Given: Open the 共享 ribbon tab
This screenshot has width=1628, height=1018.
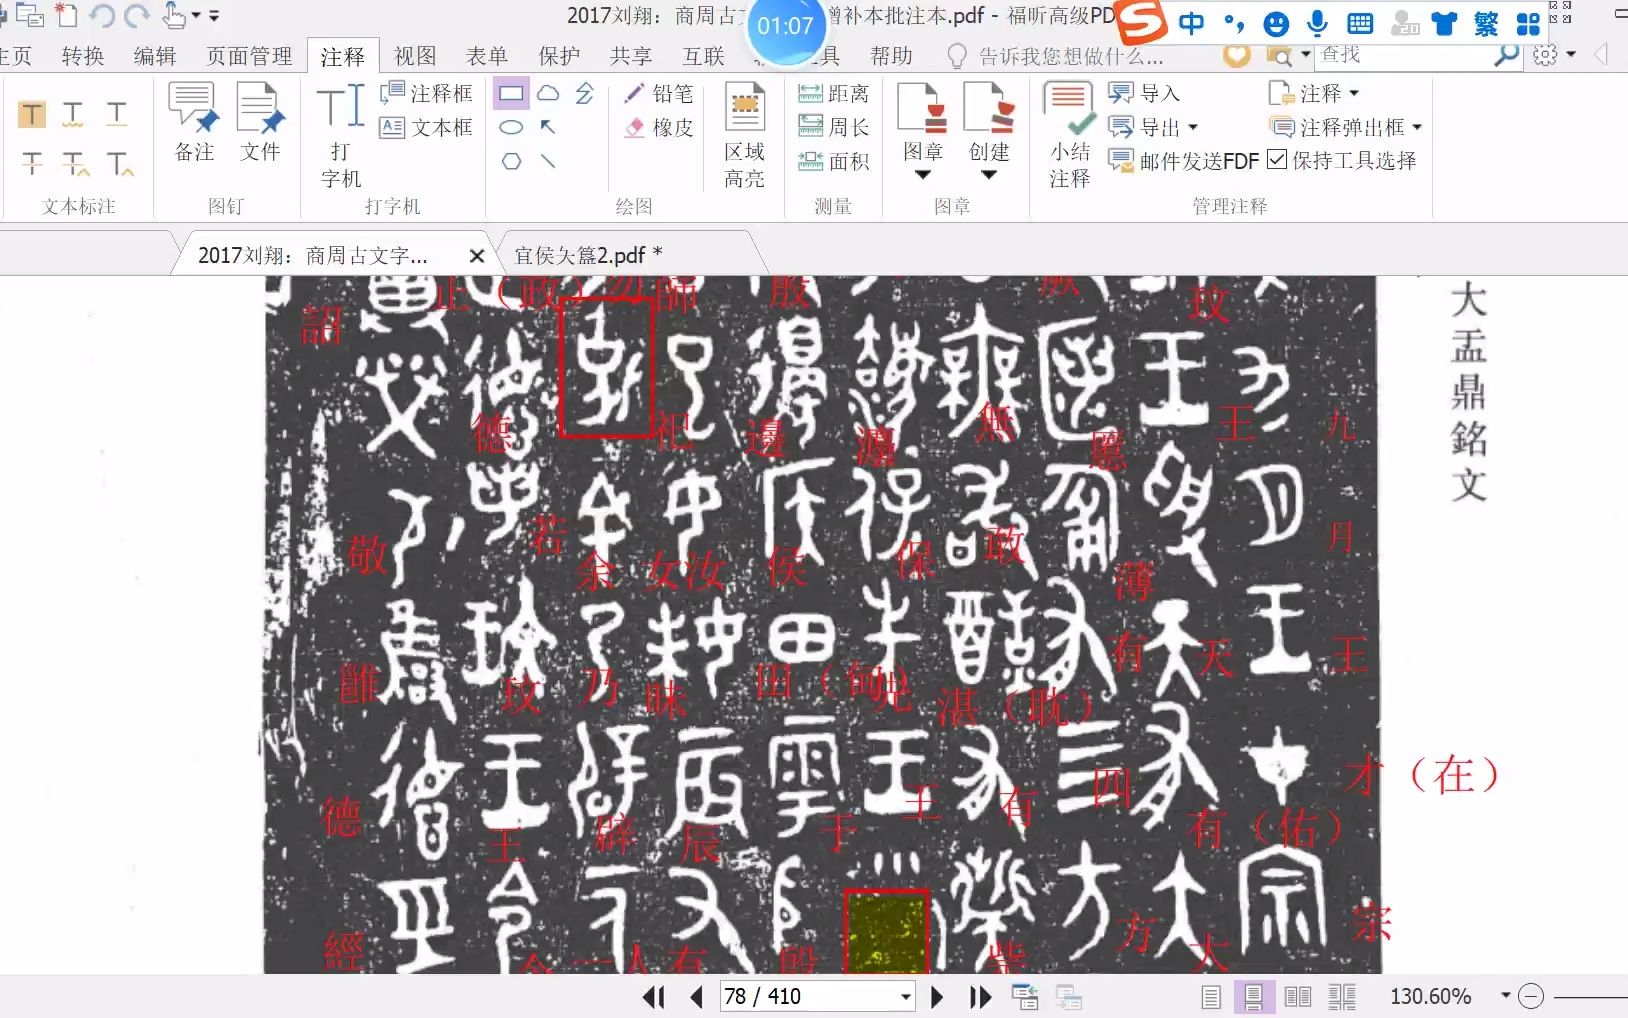Looking at the screenshot, I should (631, 56).
